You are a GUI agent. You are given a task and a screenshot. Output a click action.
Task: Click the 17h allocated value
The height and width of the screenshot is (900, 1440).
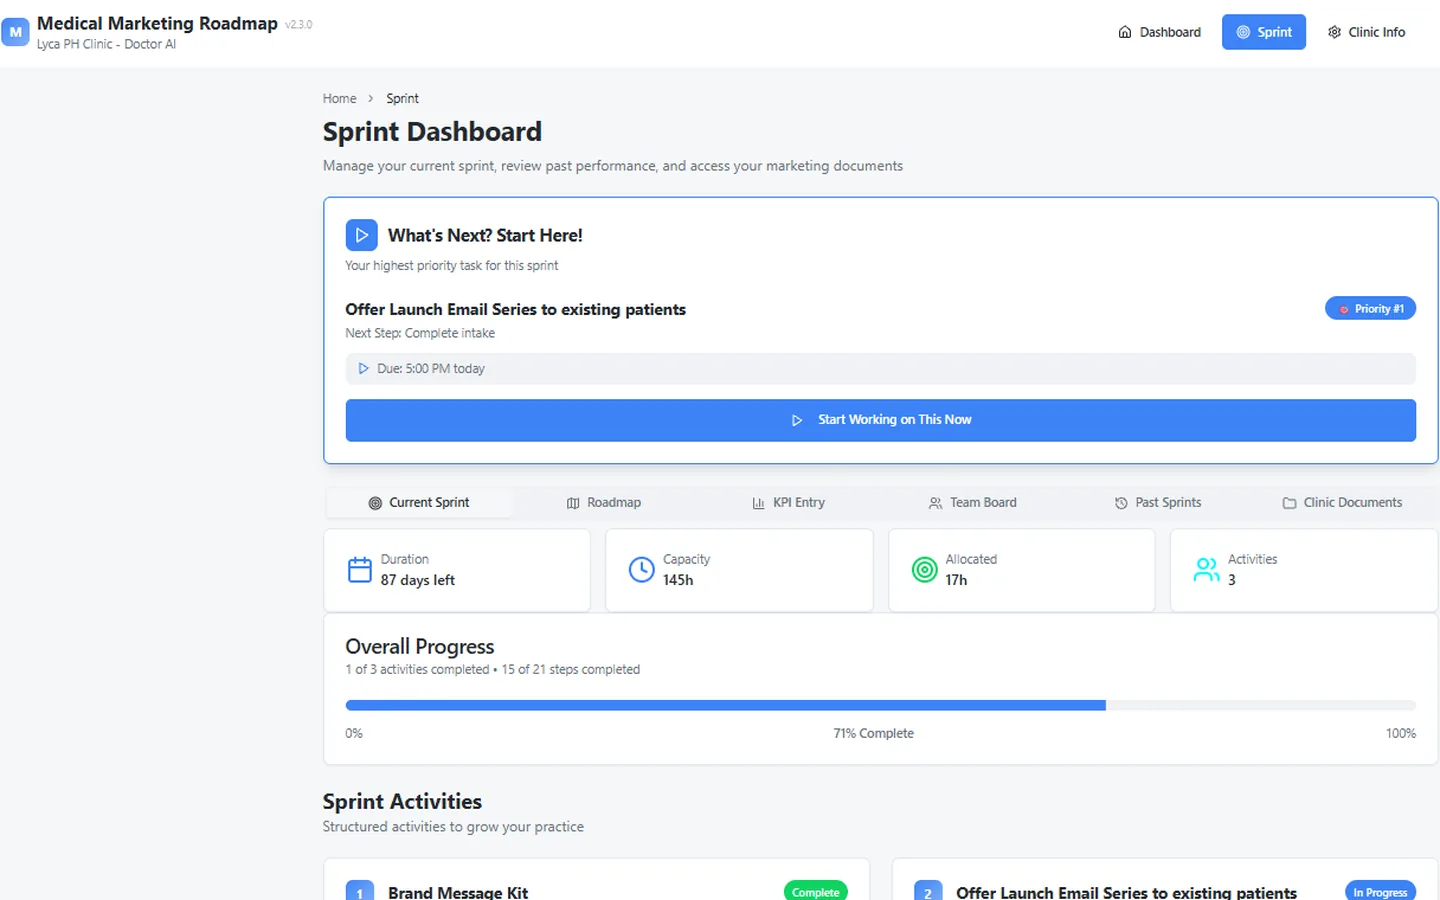[x=956, y=580]
